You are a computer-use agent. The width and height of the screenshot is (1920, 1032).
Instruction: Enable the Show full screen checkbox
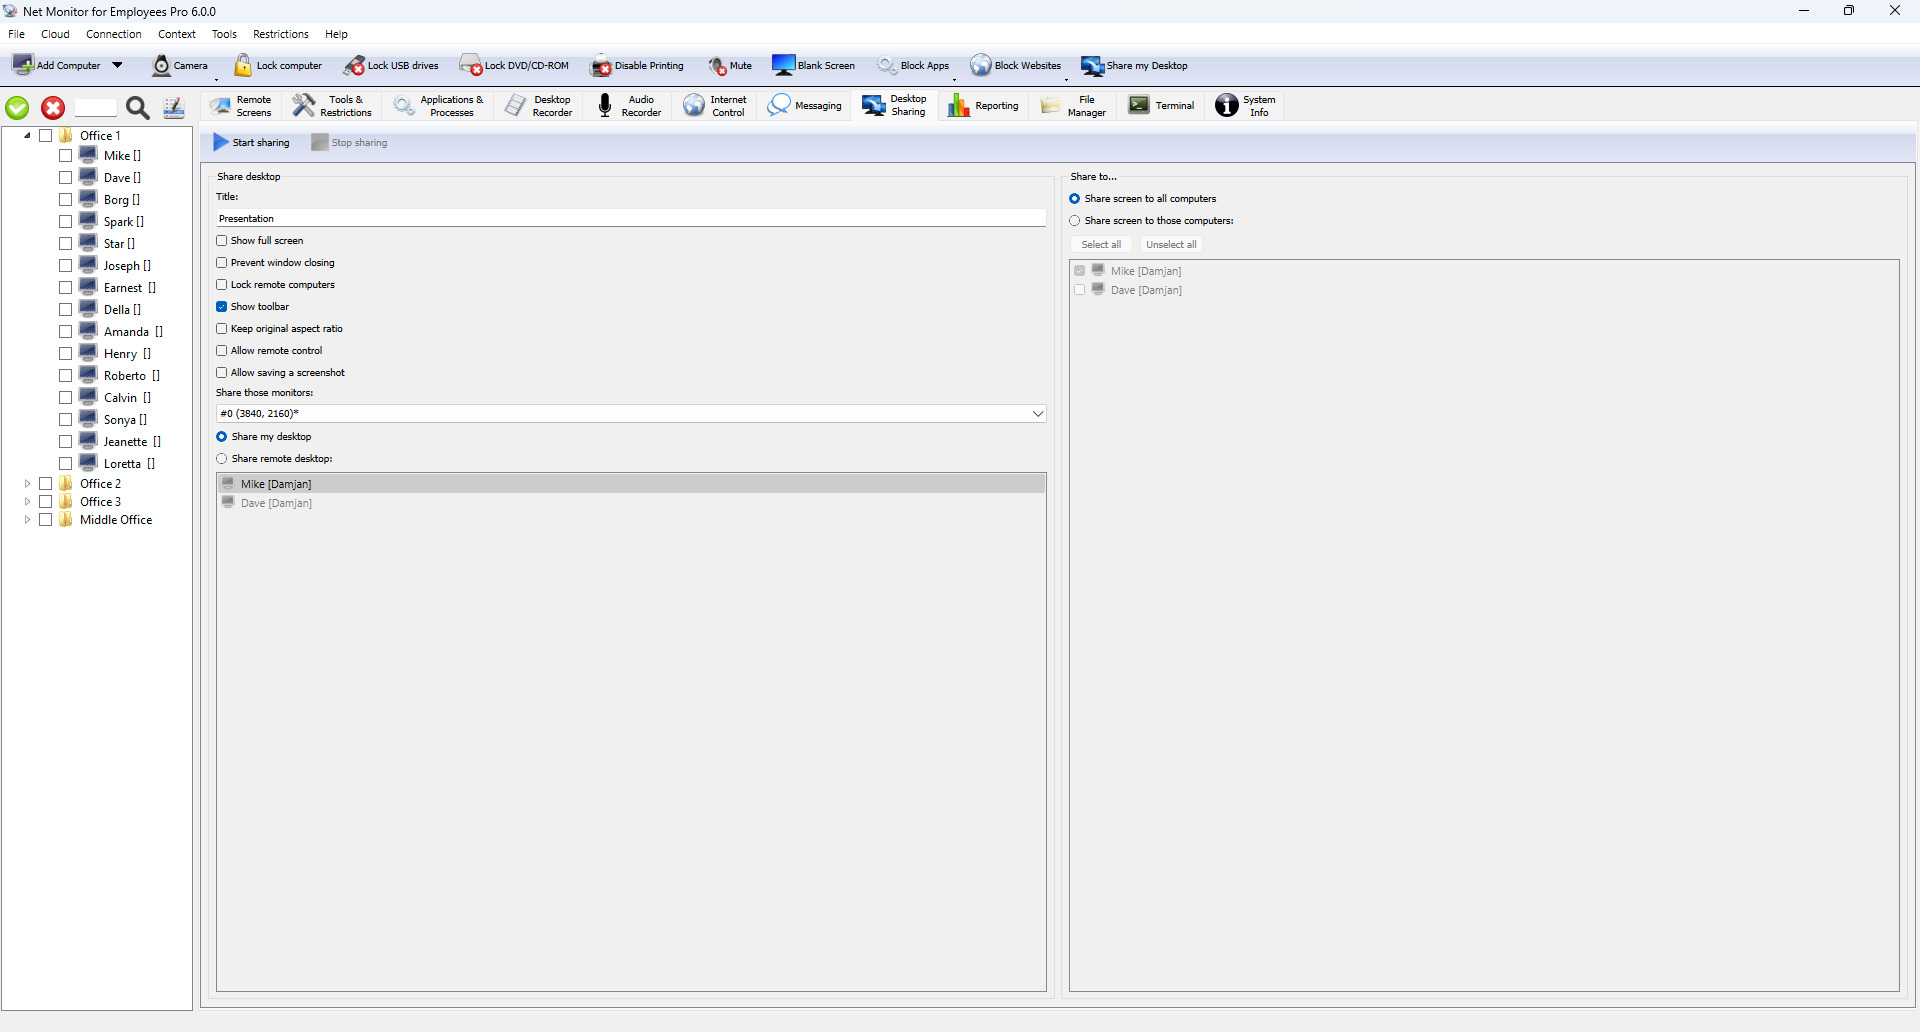tap(222, 241)
